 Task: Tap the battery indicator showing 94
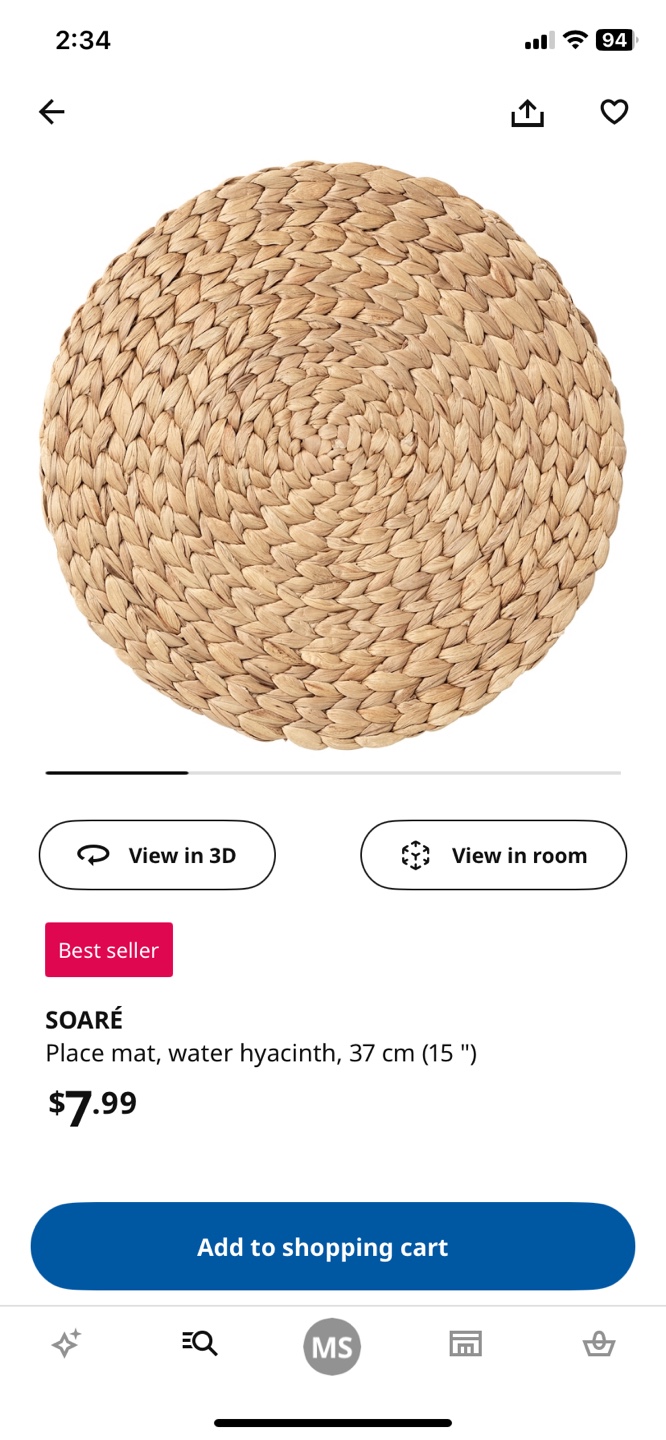click(x=616, y=40)
